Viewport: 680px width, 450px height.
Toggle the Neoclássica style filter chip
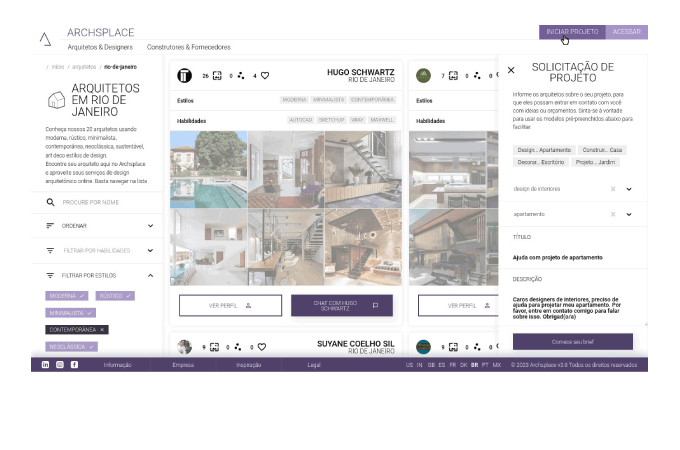(x=71, y=346)
